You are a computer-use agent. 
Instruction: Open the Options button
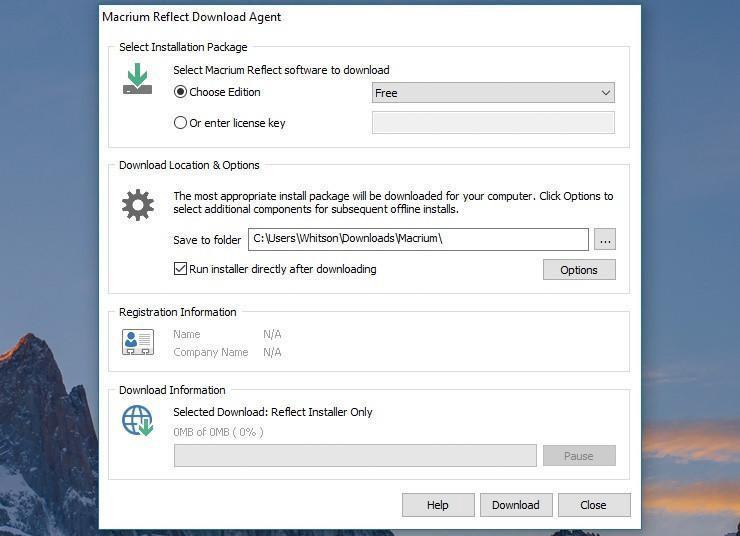pyautogui.click(x=579, y=270)
